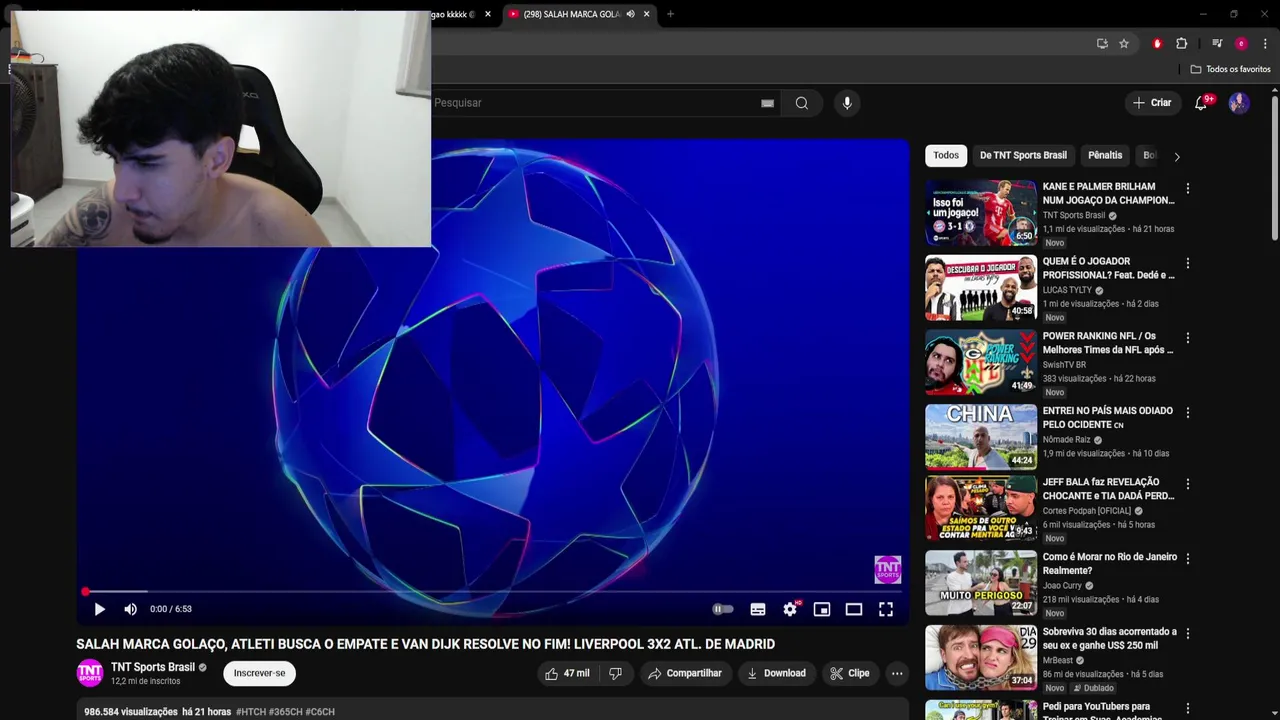The width and height of the screenshot is (1280, 720).
Task: Show more filter chips arrow
Action: point(1177,156)
